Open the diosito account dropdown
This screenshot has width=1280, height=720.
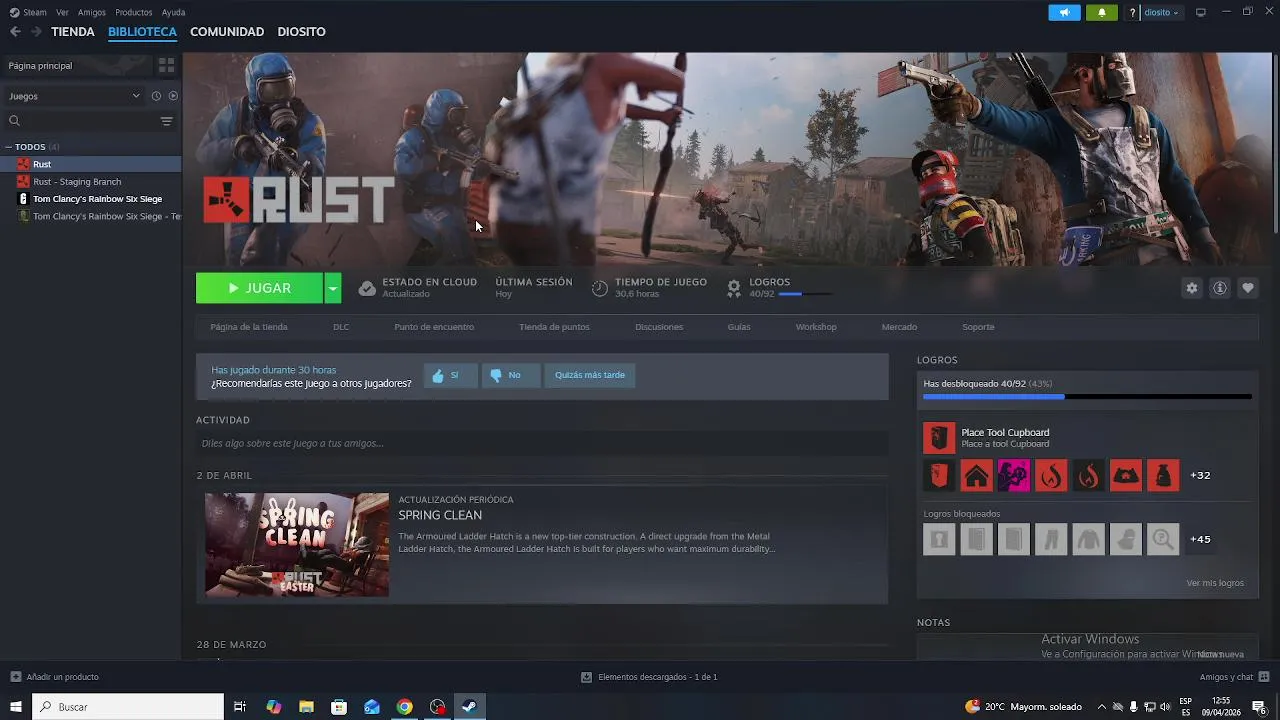click(1162, 12)
